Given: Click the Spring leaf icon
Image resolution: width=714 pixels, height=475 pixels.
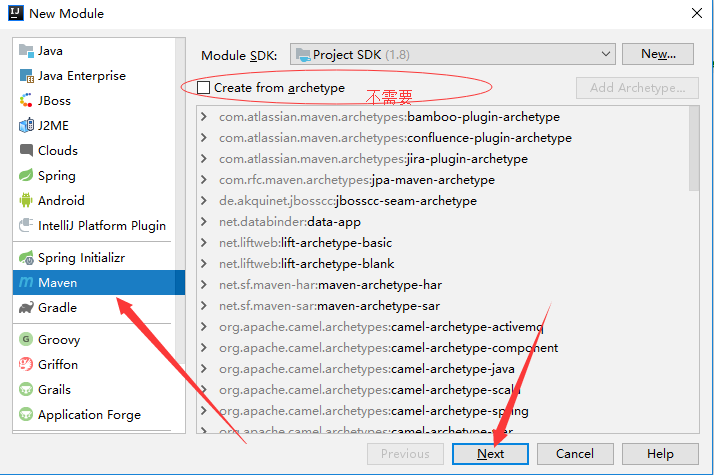Looking at the screenshot, I should [x=26, y=175].
